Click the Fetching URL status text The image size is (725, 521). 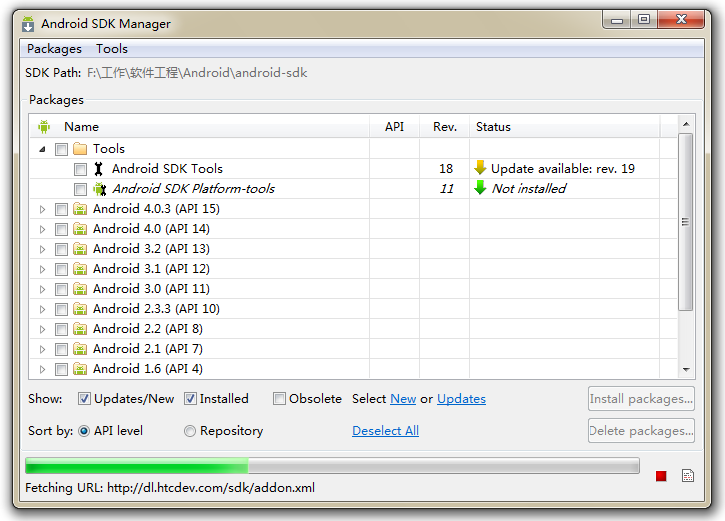pyautogui.click(x=170, y=488)
